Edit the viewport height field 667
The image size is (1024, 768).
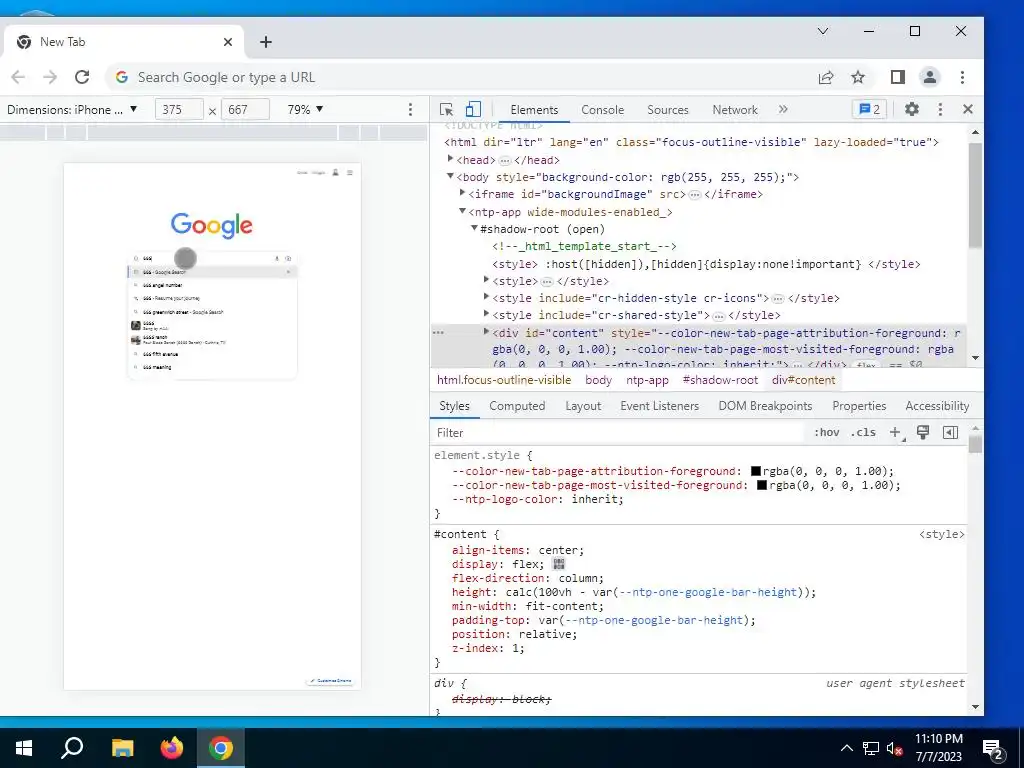click(246, 109)
